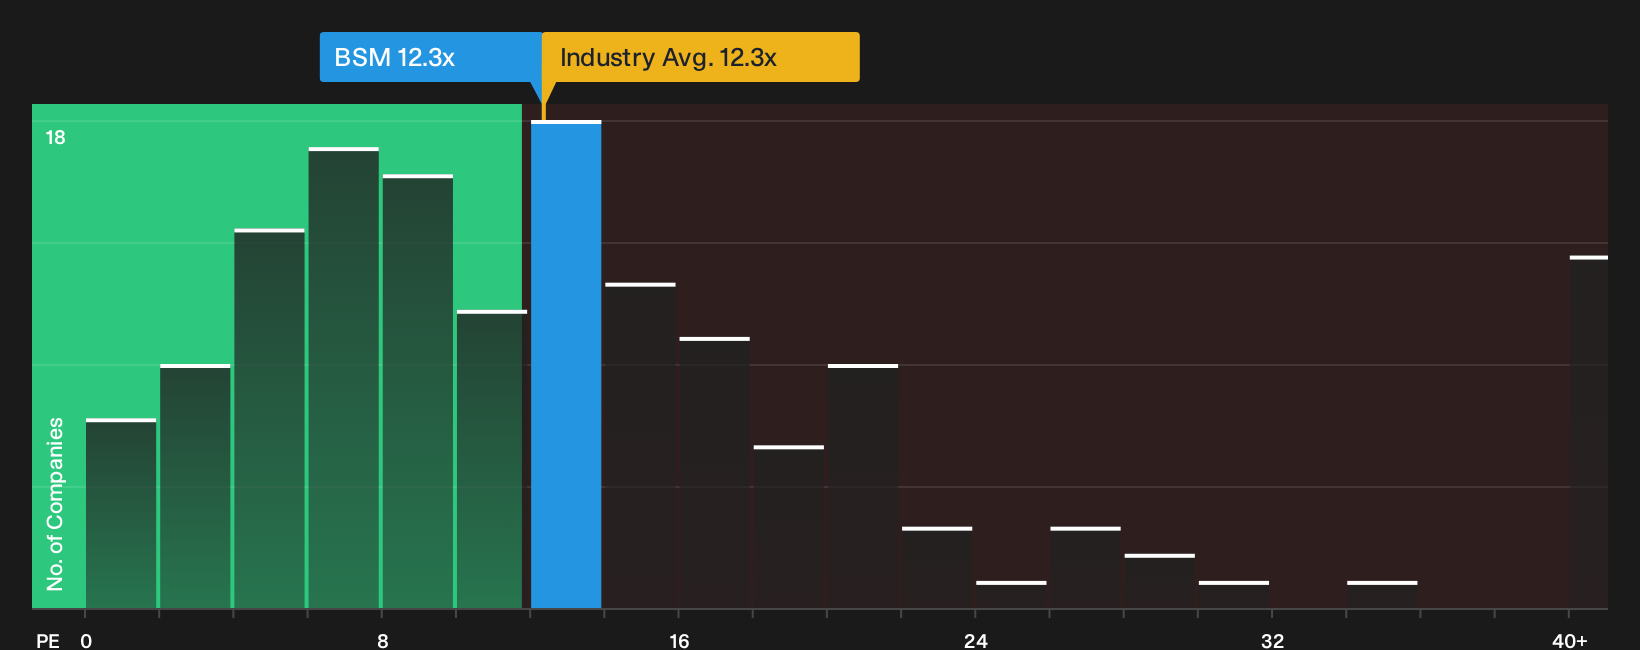Select the green bar for PE 0-2
This screenshot has height=650, width=1640.
pyautogui.click(x=121, y=514)
